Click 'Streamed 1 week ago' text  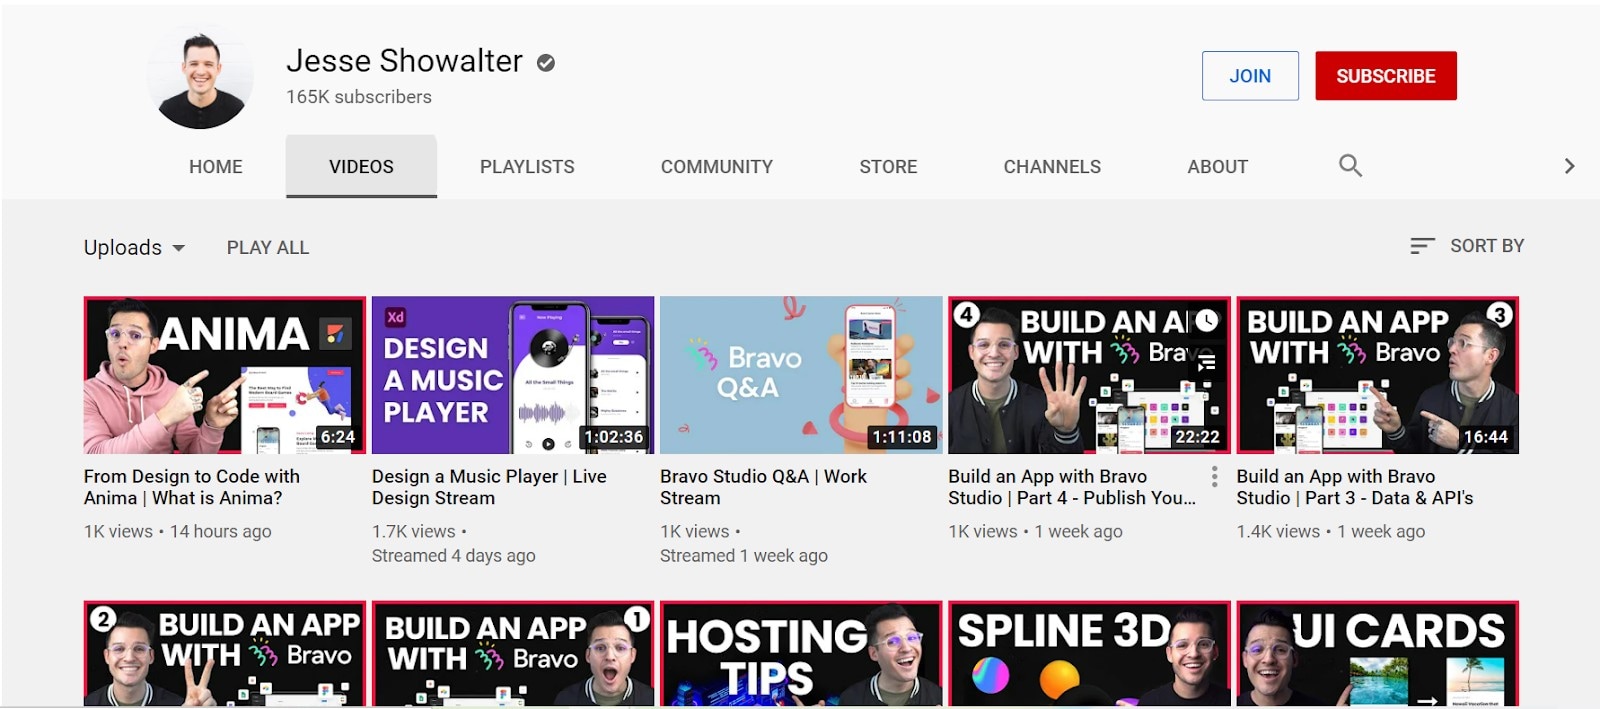(x=744, y=556)
